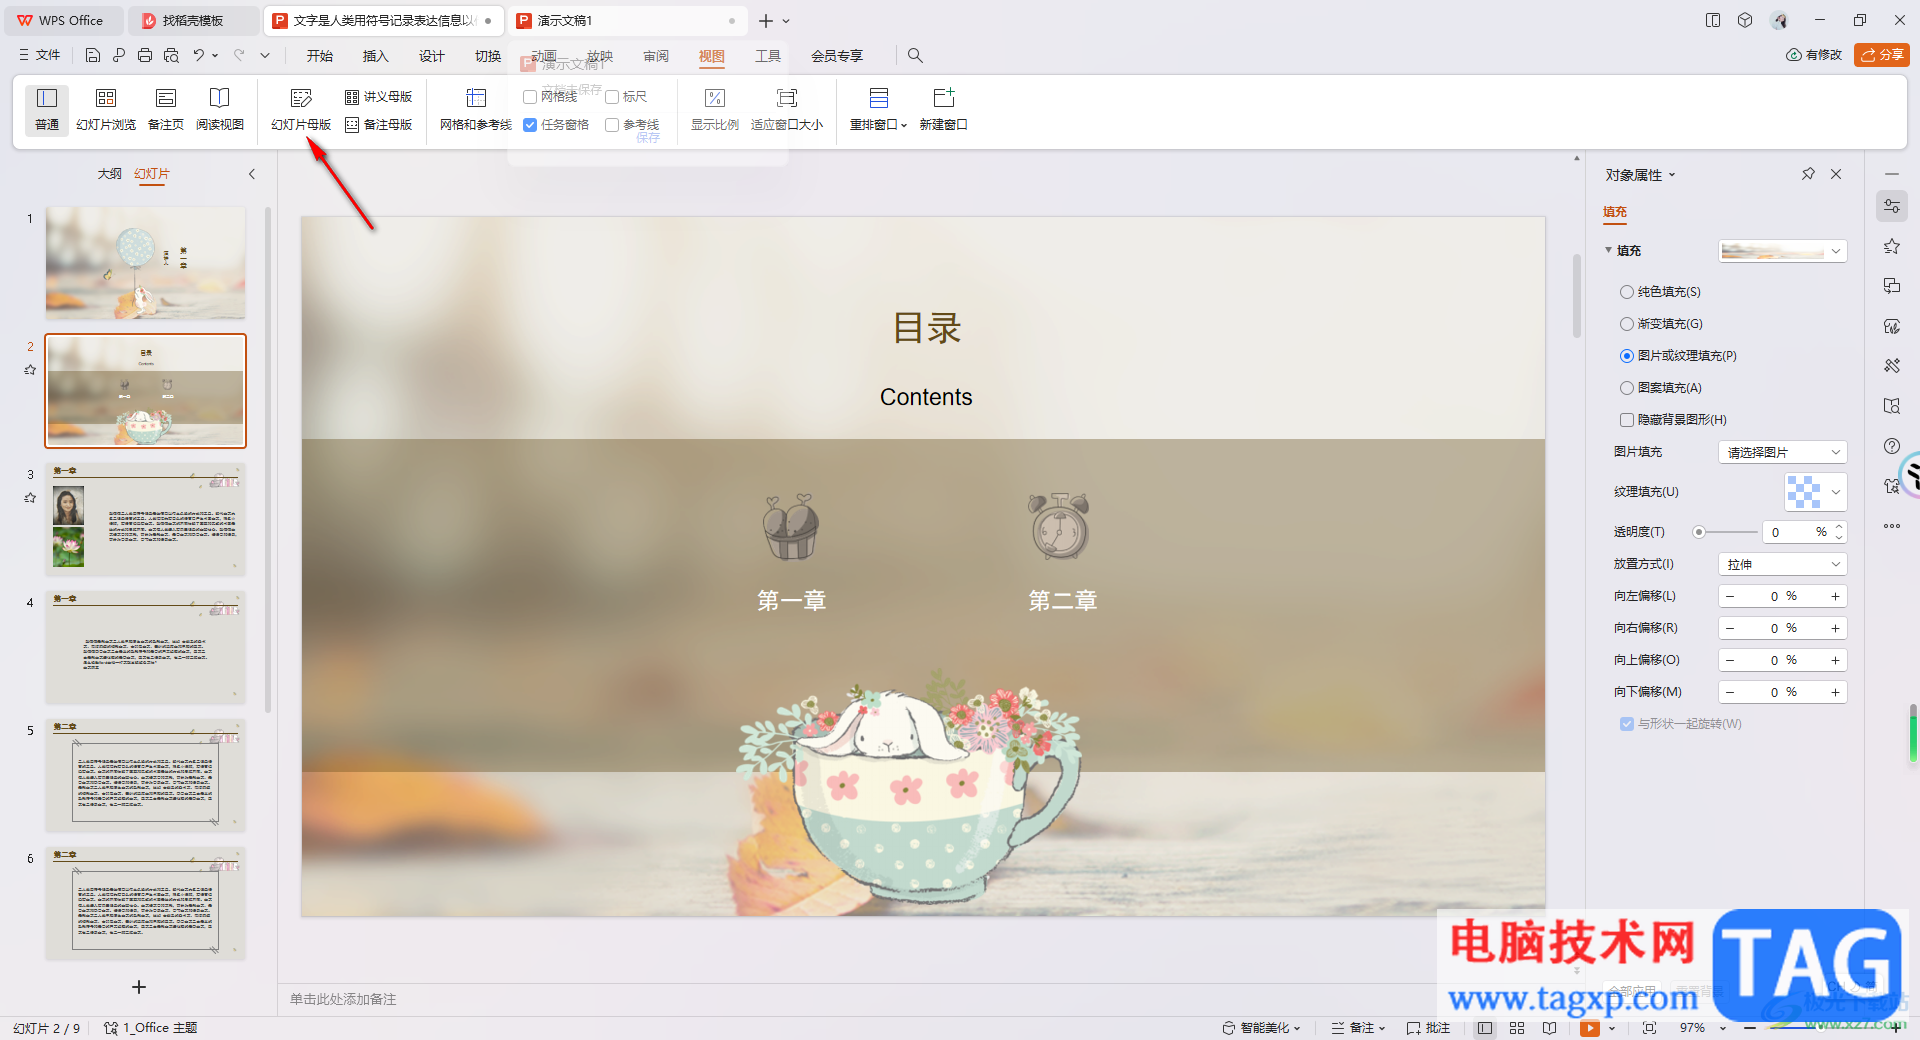The image size is (1920, 1040).
Task: Click the 分享 share button
Action: pos(1882,55)
